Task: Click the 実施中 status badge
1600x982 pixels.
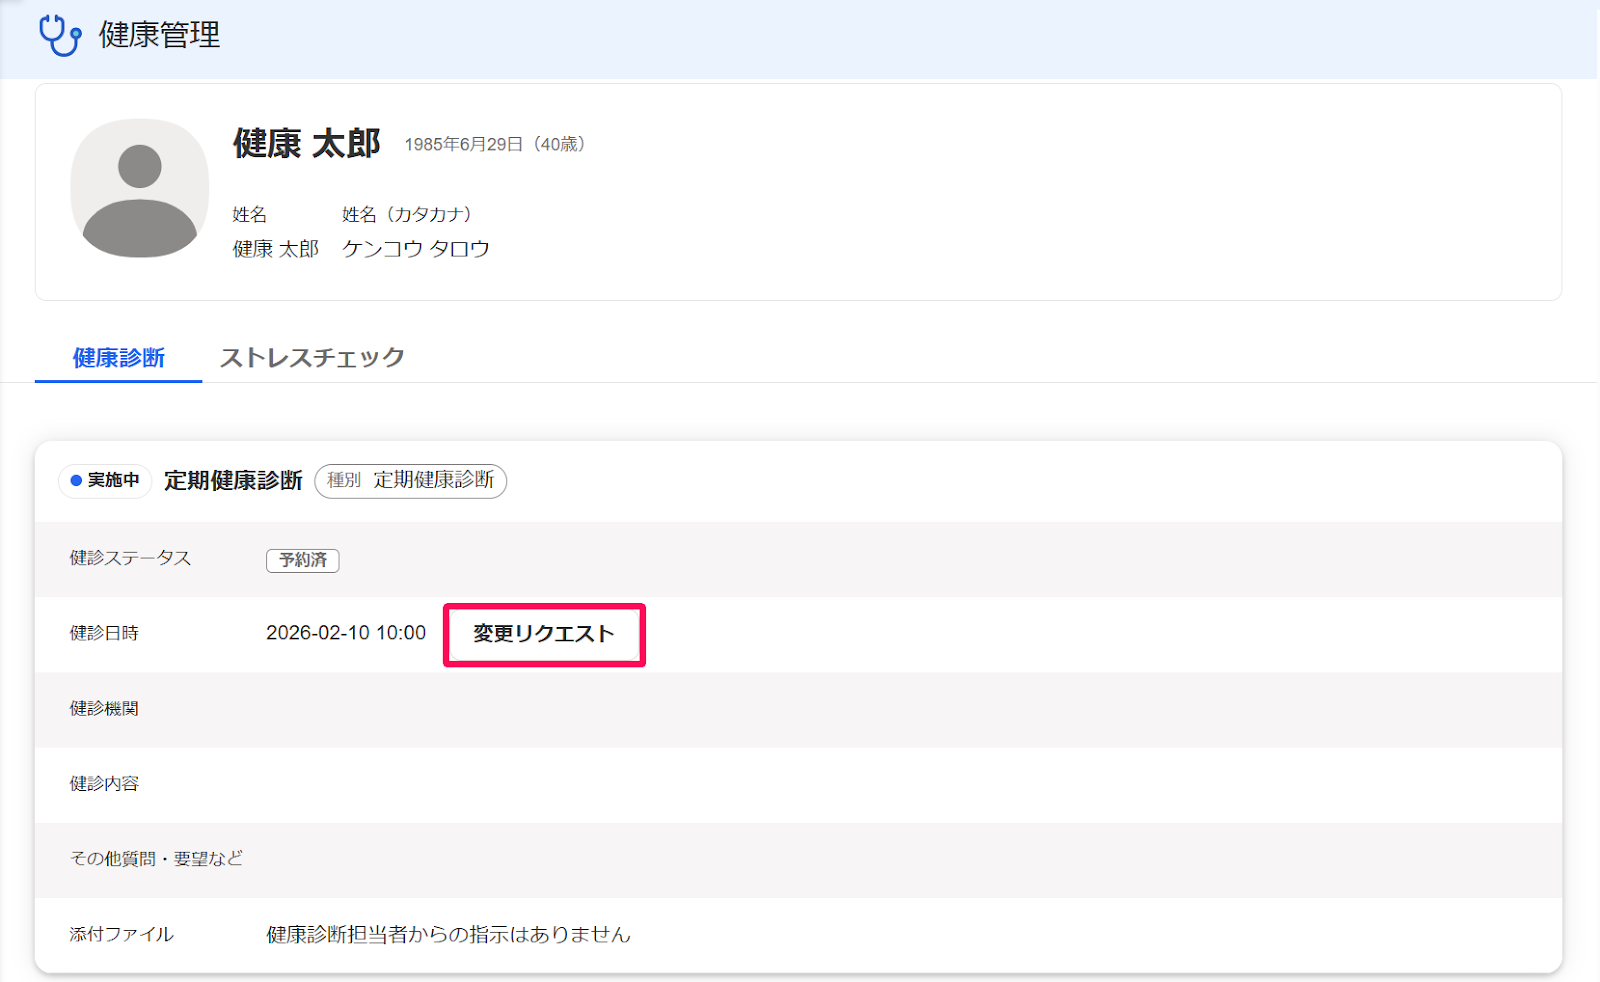Action: [105, 481]
